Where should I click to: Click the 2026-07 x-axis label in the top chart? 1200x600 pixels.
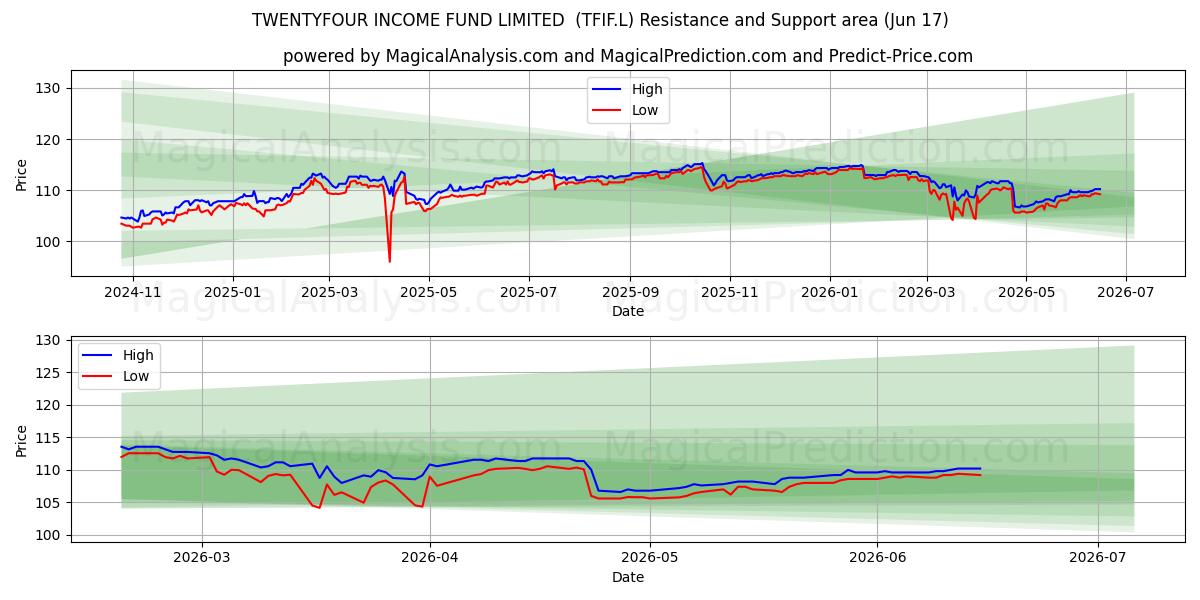1126,293
